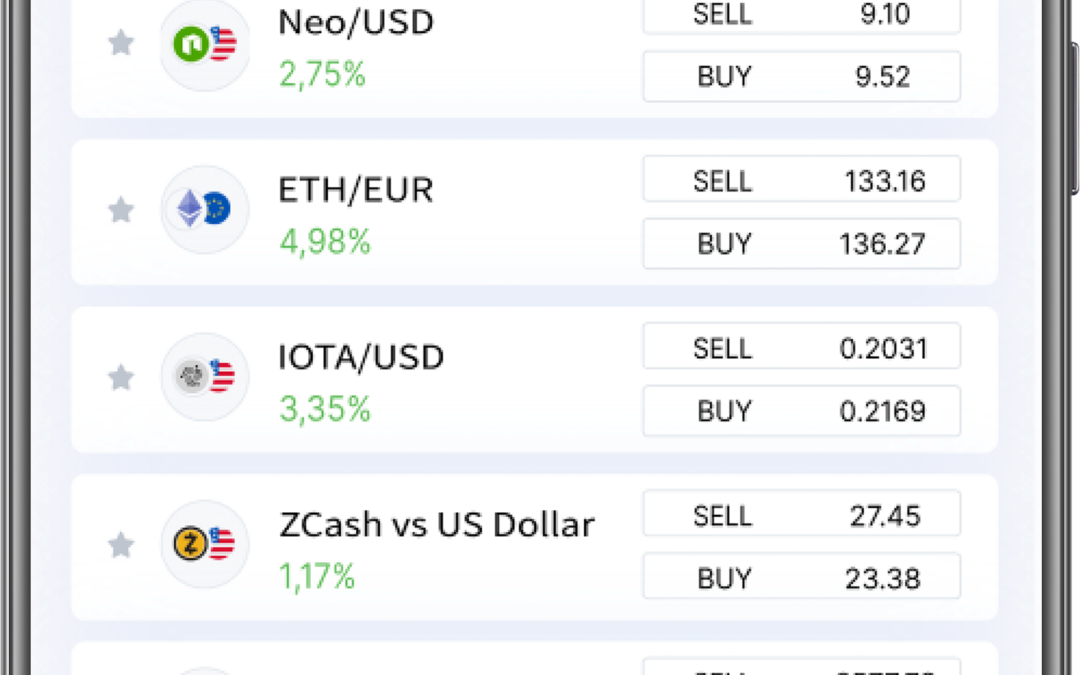The image size is (1080, 675).
Task: Buy IOTA/USD at 0.2169
Action: tap(801, 411)
